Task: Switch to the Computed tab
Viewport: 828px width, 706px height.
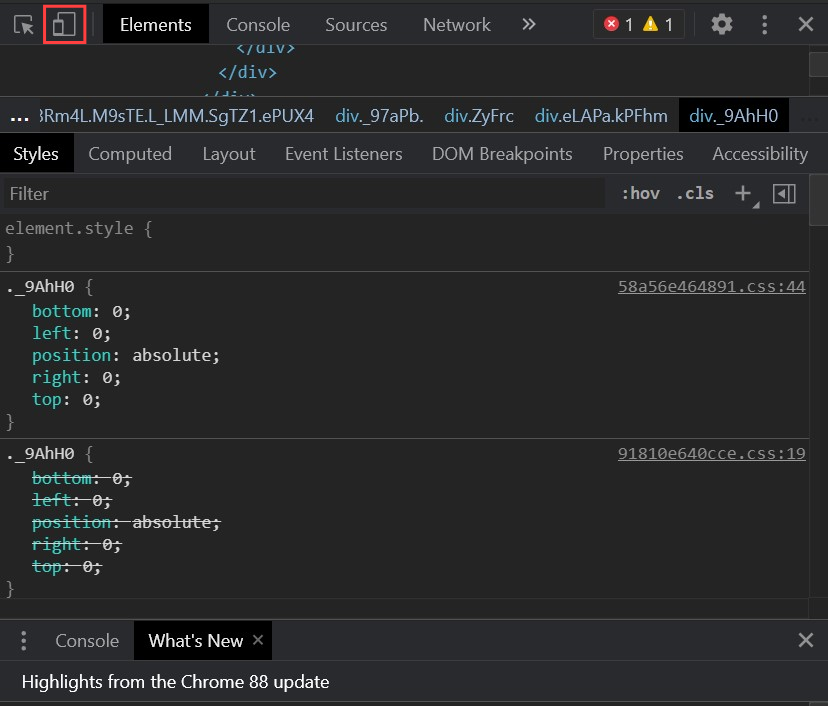Action: tap(130, 154)
